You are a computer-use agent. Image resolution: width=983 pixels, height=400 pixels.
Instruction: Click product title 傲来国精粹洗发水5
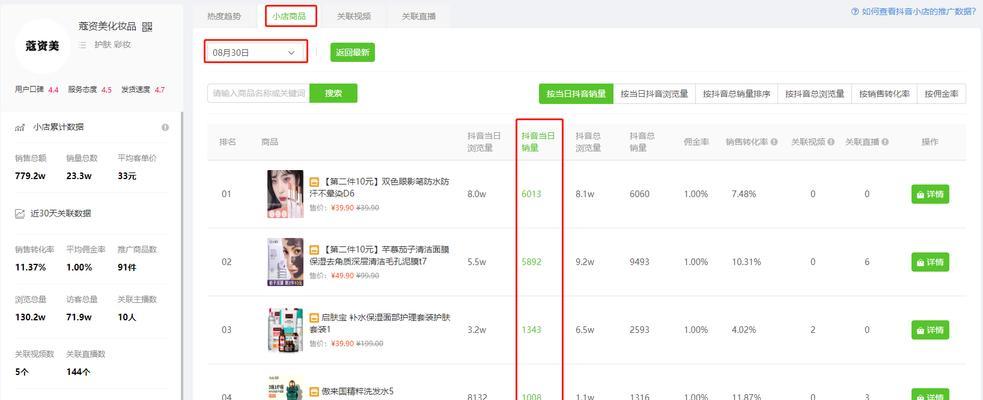(358, 392)
